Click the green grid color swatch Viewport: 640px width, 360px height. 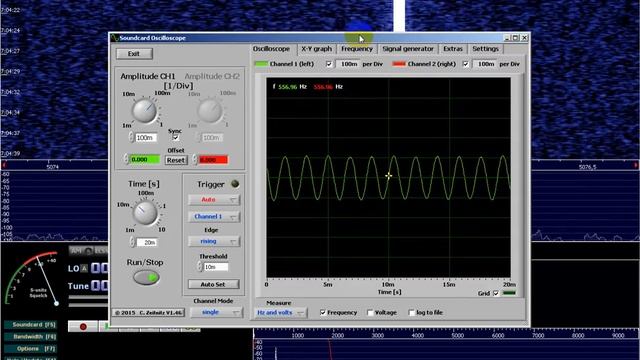pos(509,293)
